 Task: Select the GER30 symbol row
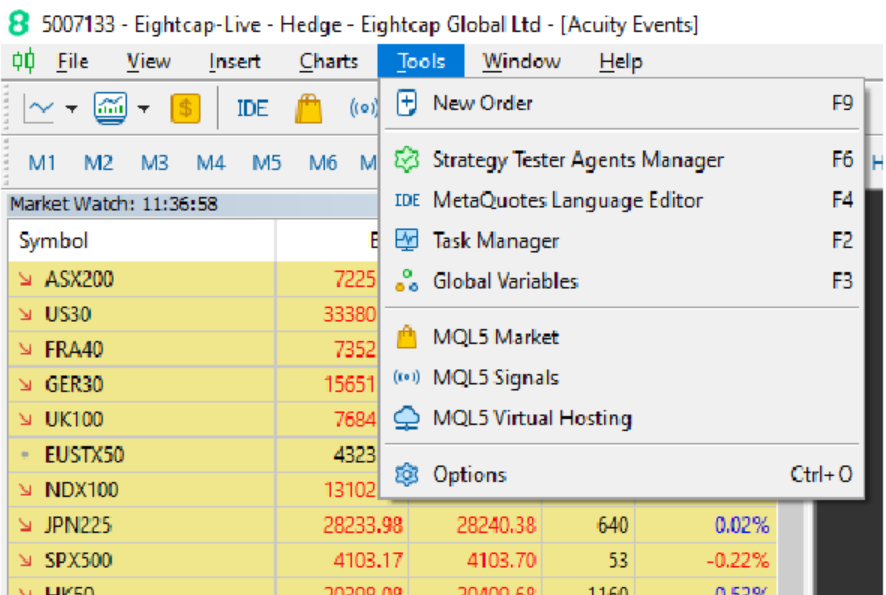193,384
